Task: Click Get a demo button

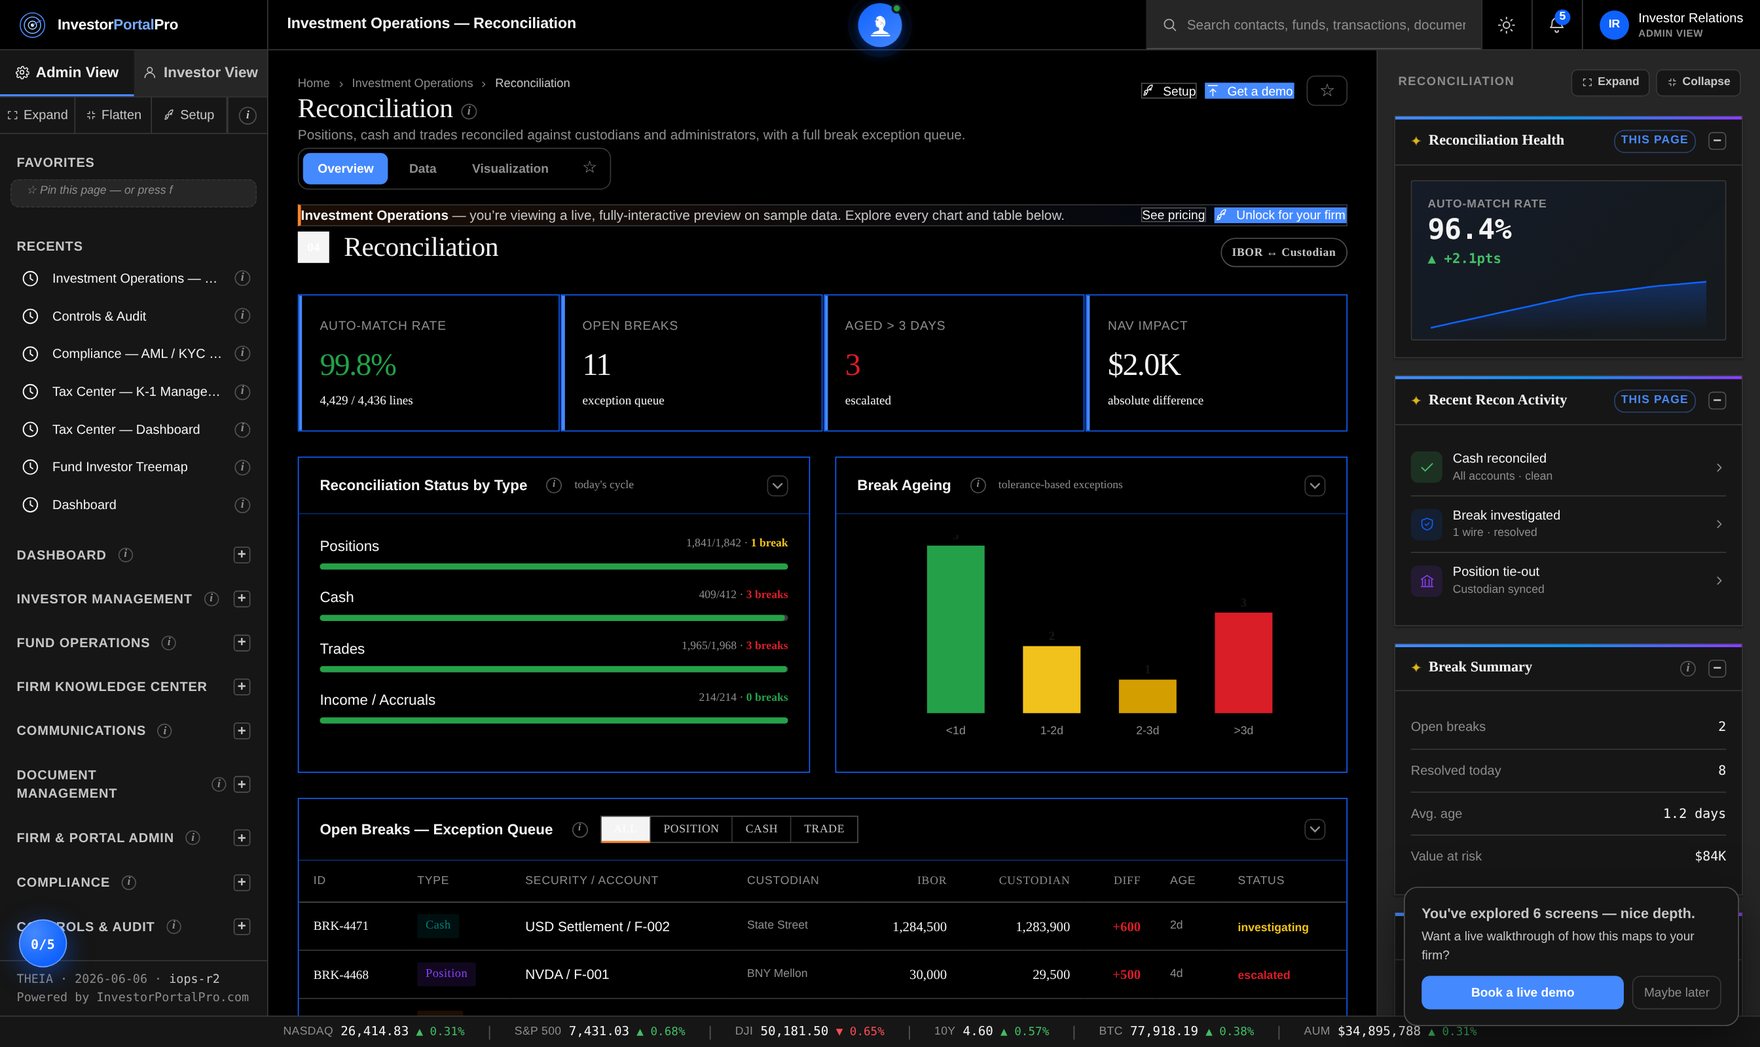Action: tap(1250, 91)
